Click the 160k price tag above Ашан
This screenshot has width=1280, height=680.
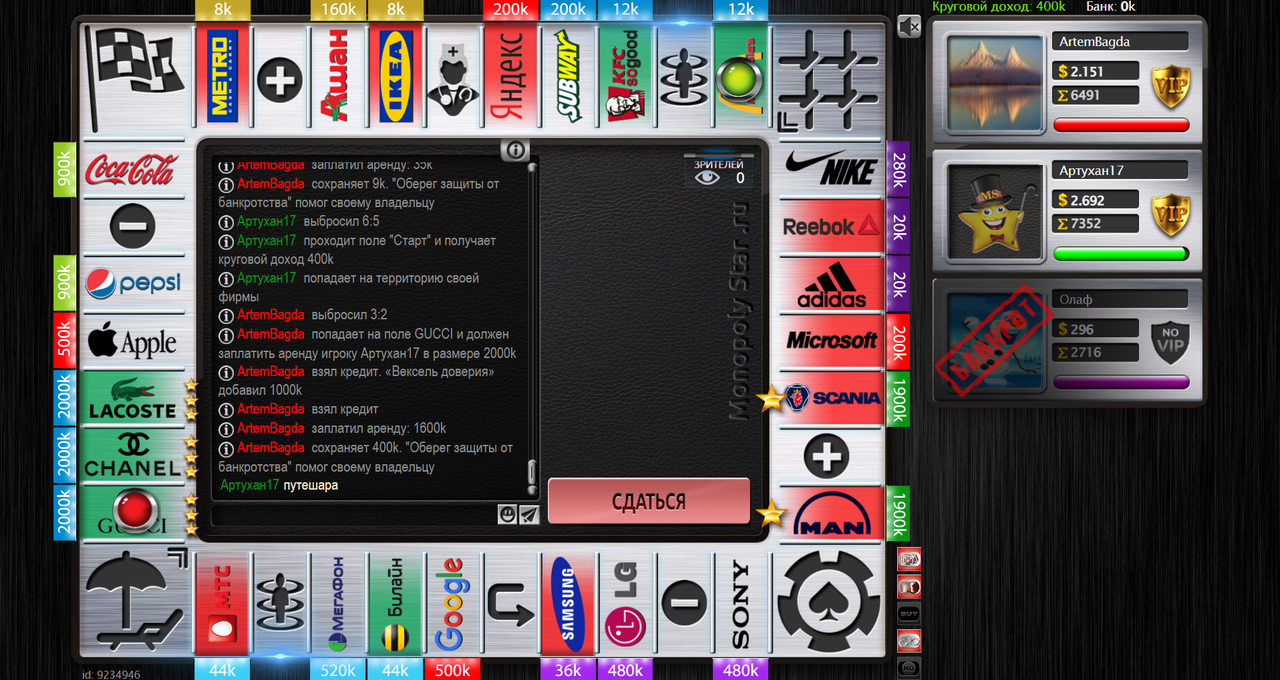coord(338,10)
